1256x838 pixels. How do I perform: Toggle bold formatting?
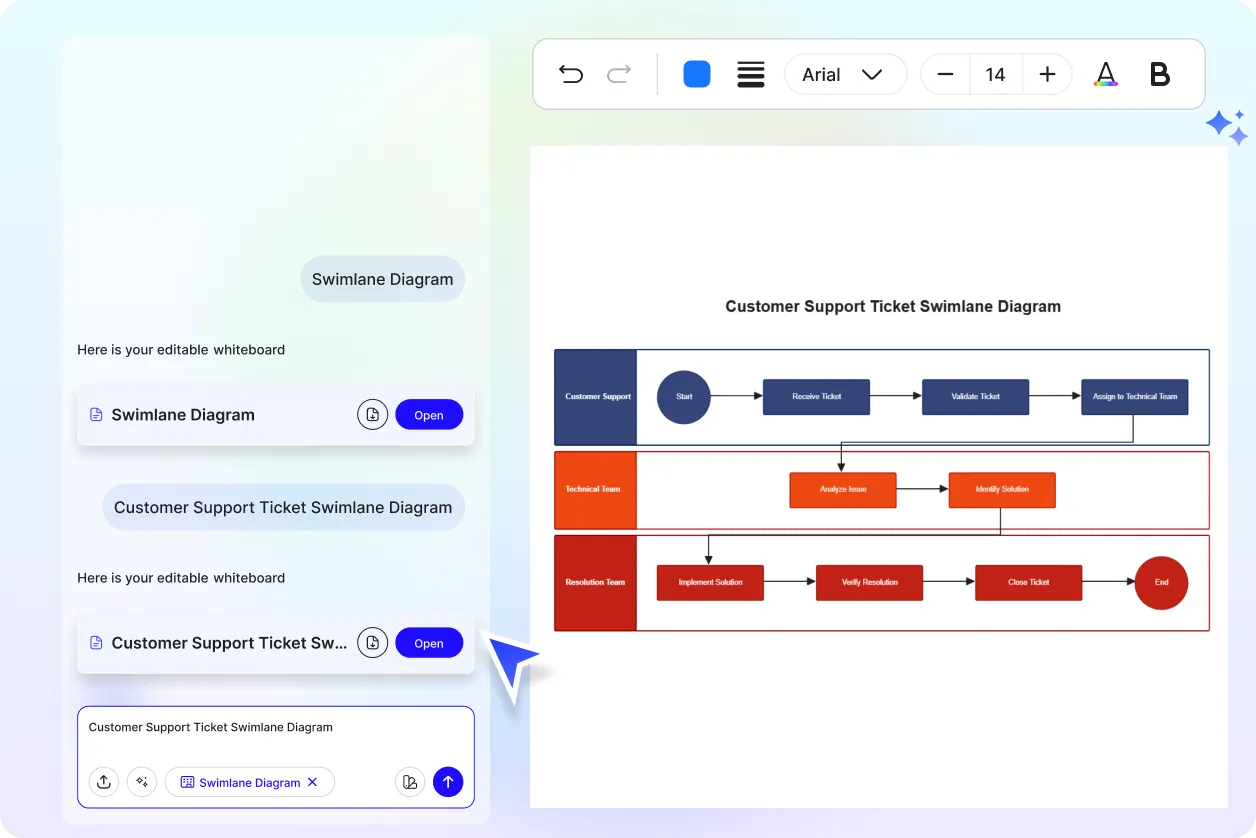pos(1160,74)
